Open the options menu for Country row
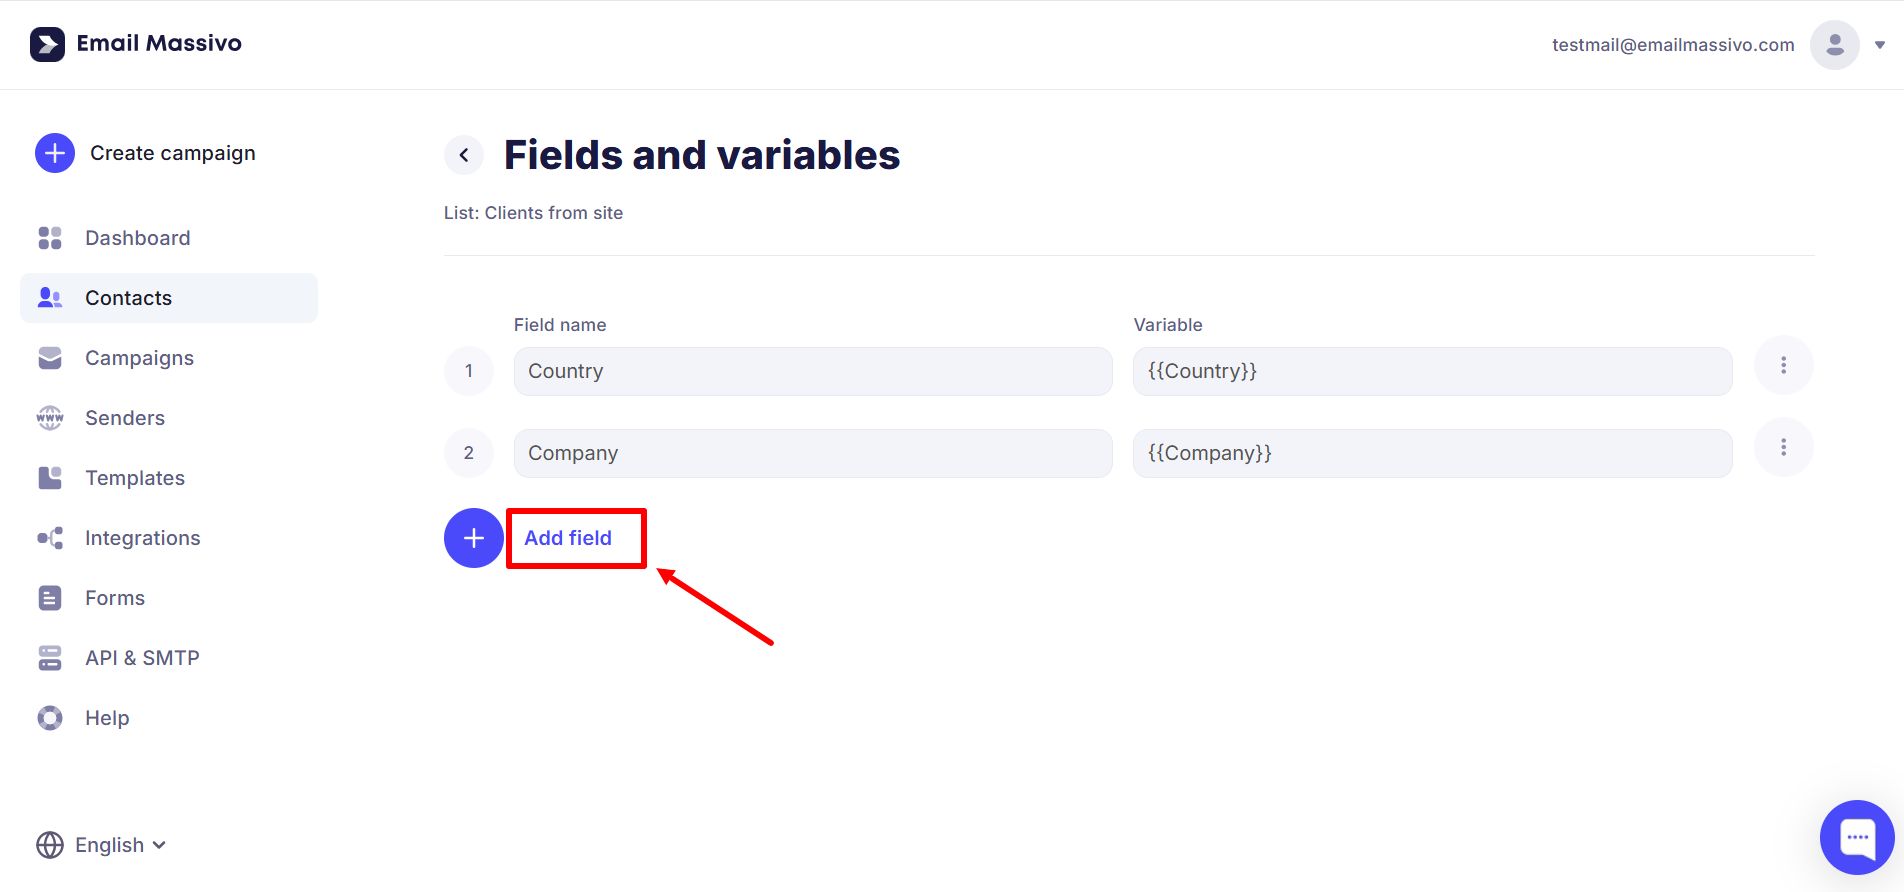1904x892 pixels. coord(1783,365)
